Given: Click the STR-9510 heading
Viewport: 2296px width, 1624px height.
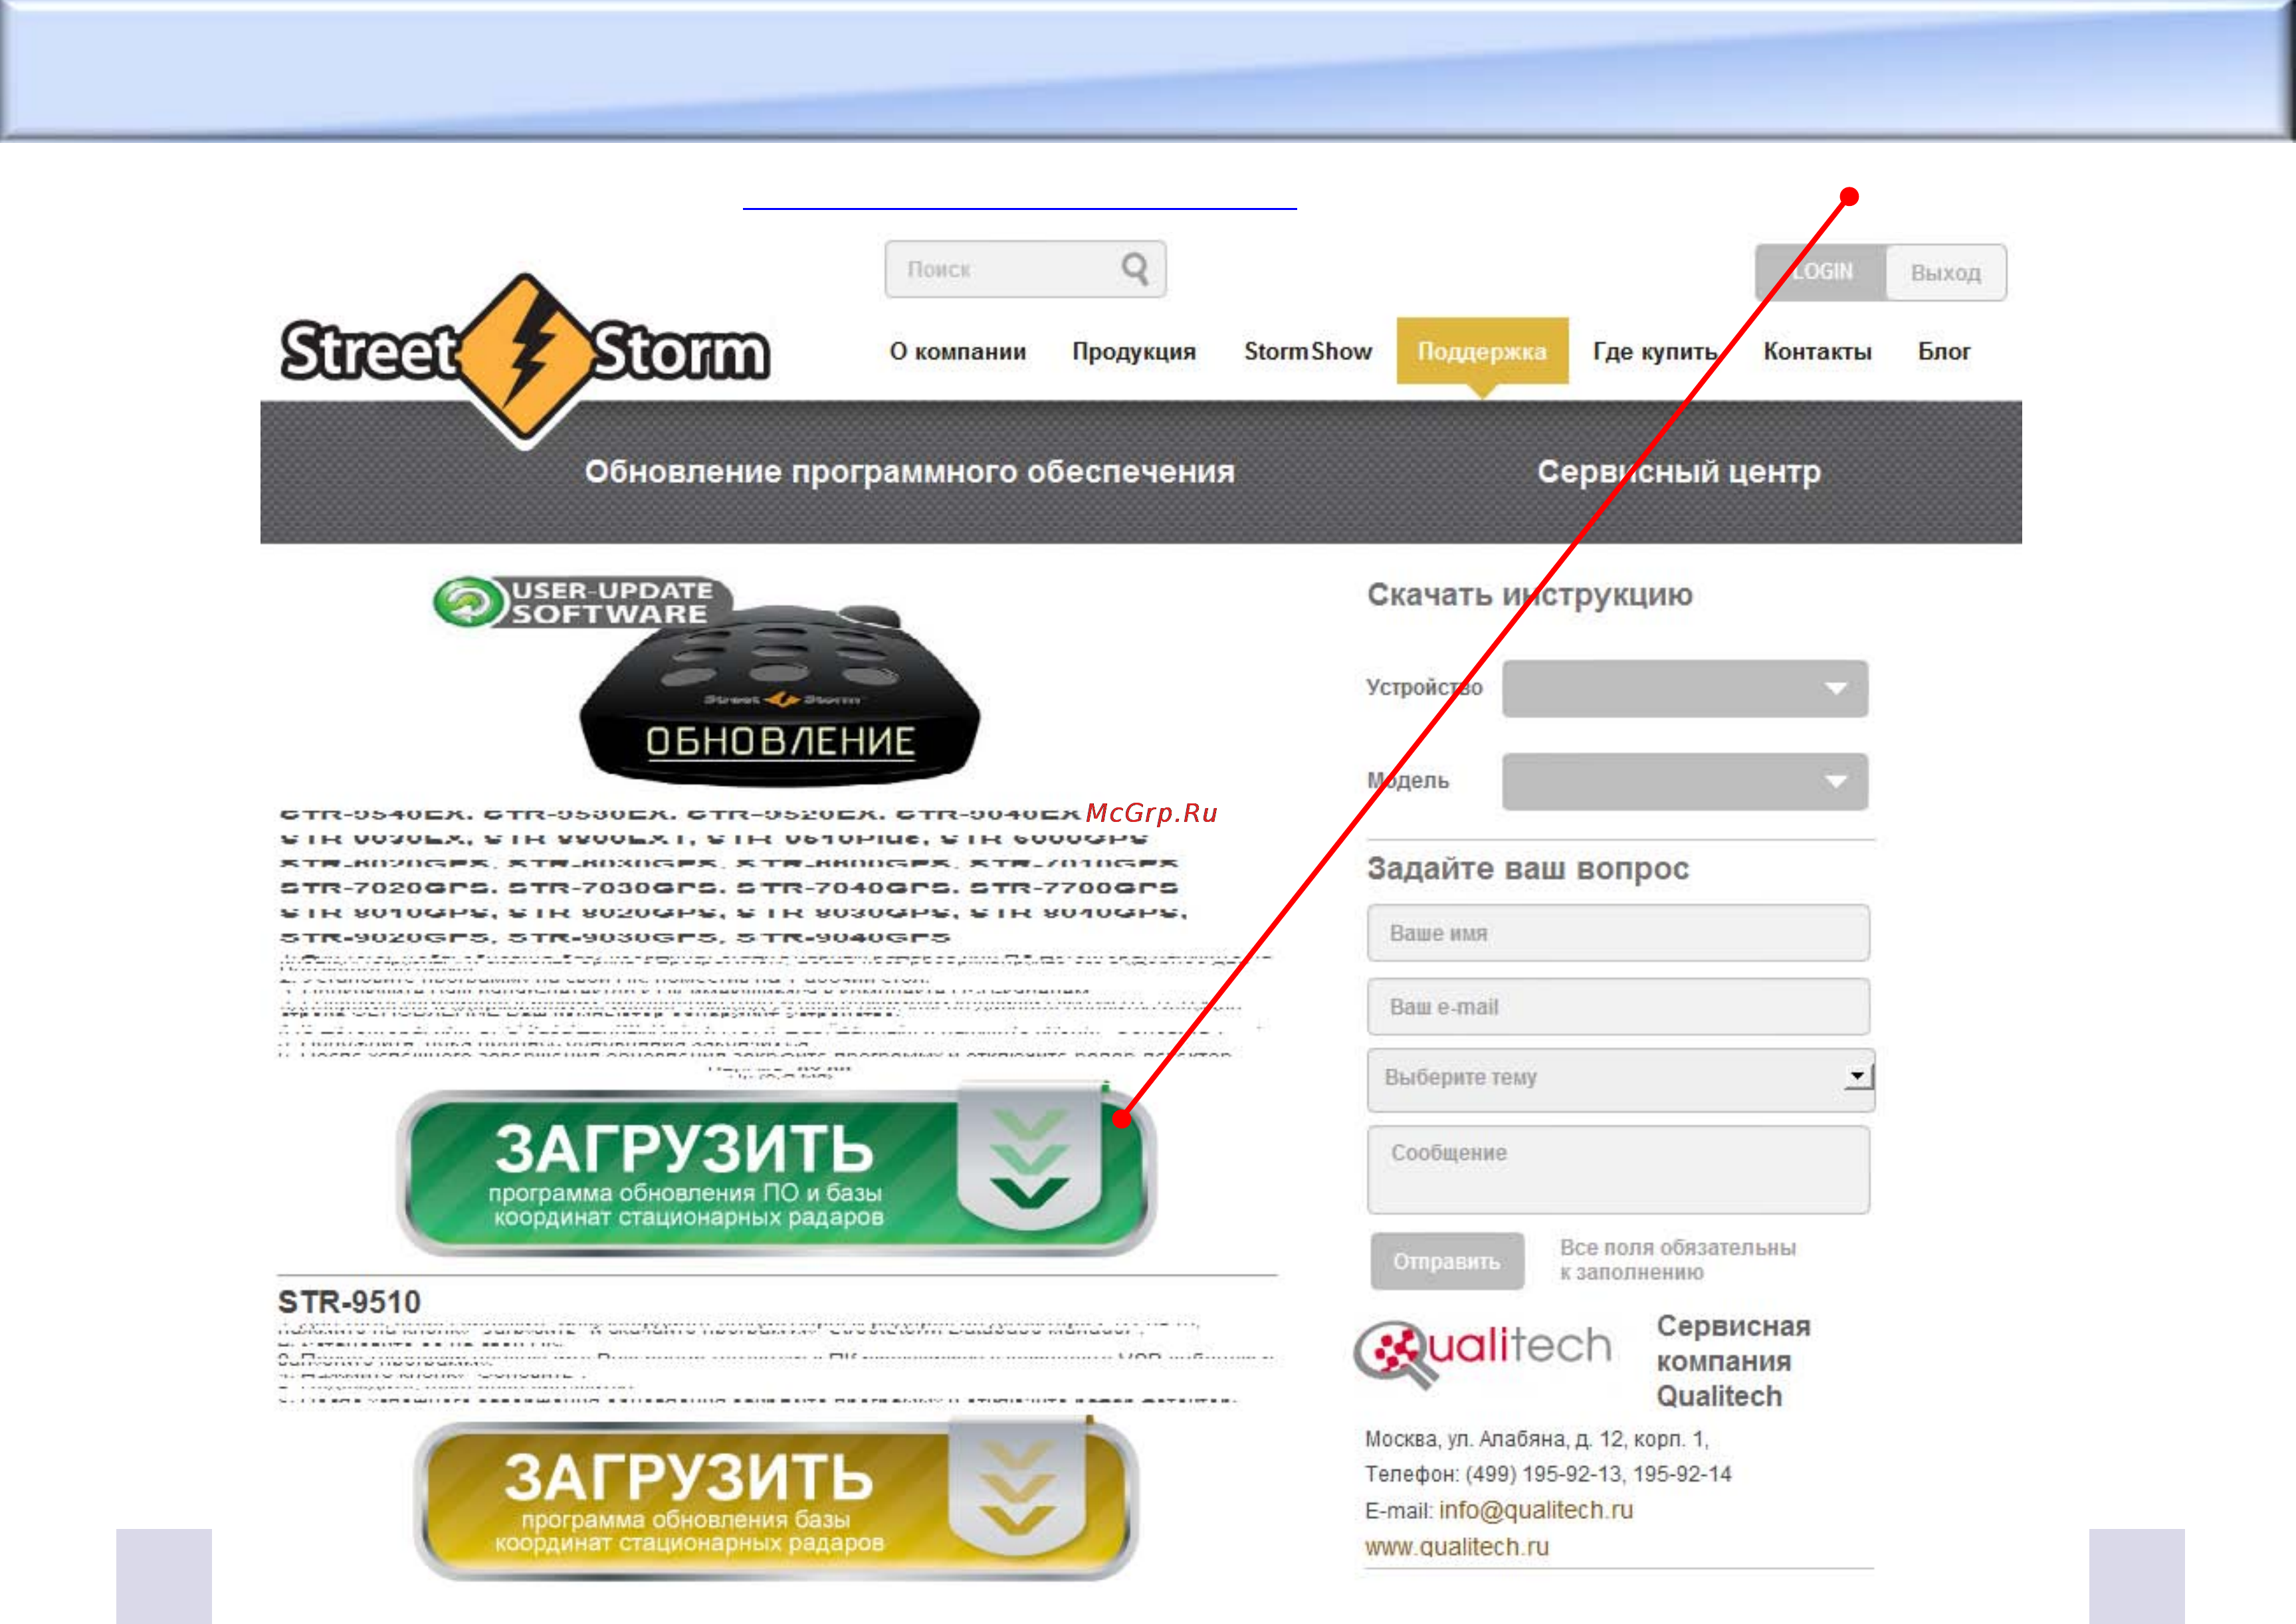Looking at the screenshot, I should (x=349, y=1302).
